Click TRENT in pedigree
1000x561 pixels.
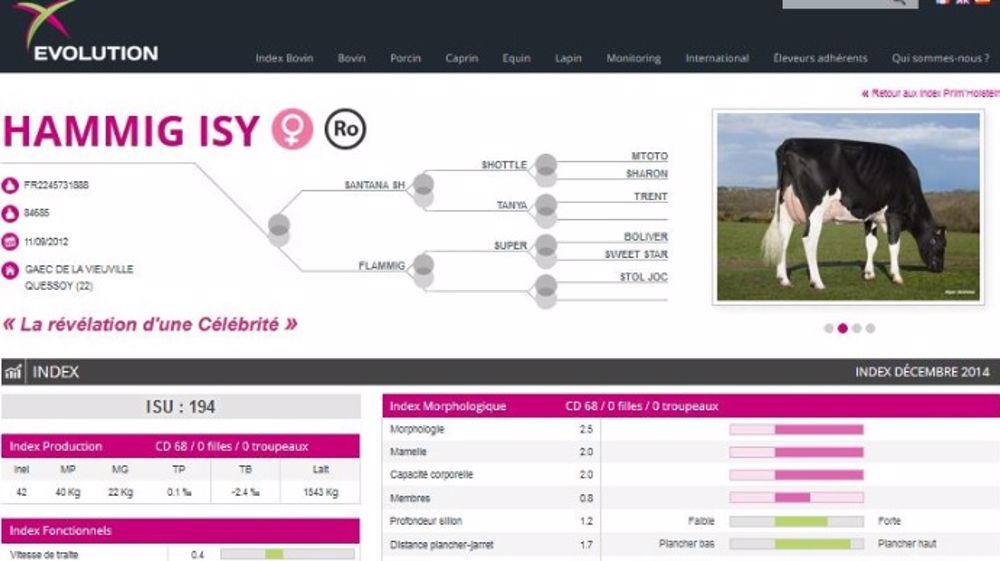tap(651, 196)
